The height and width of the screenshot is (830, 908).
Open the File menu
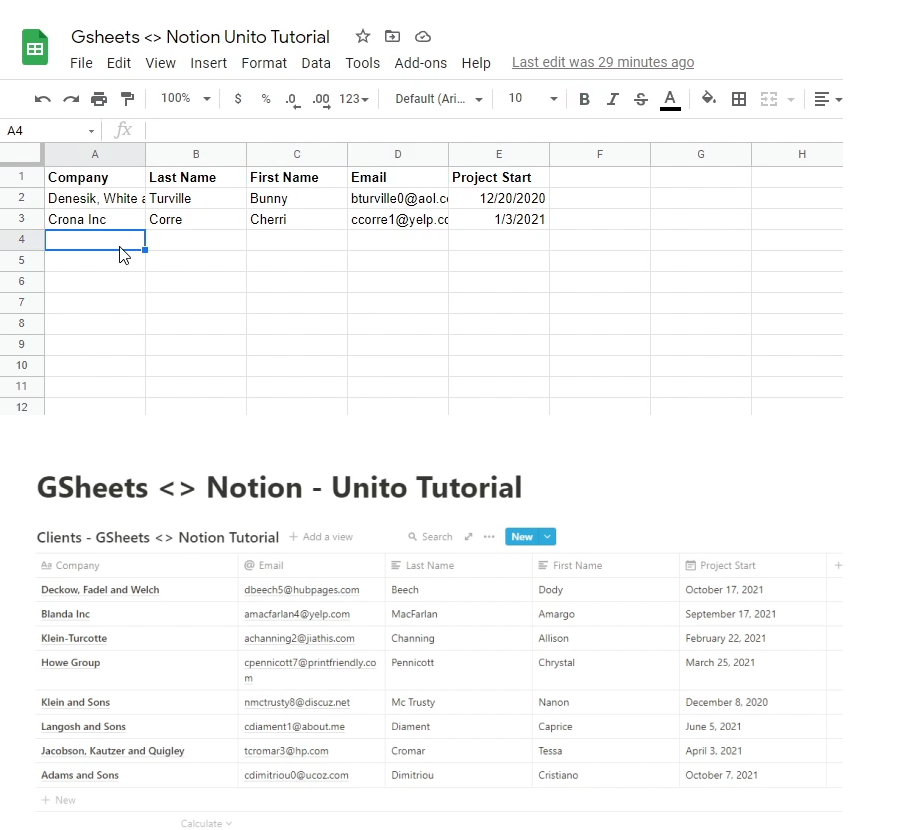point(81,63)
